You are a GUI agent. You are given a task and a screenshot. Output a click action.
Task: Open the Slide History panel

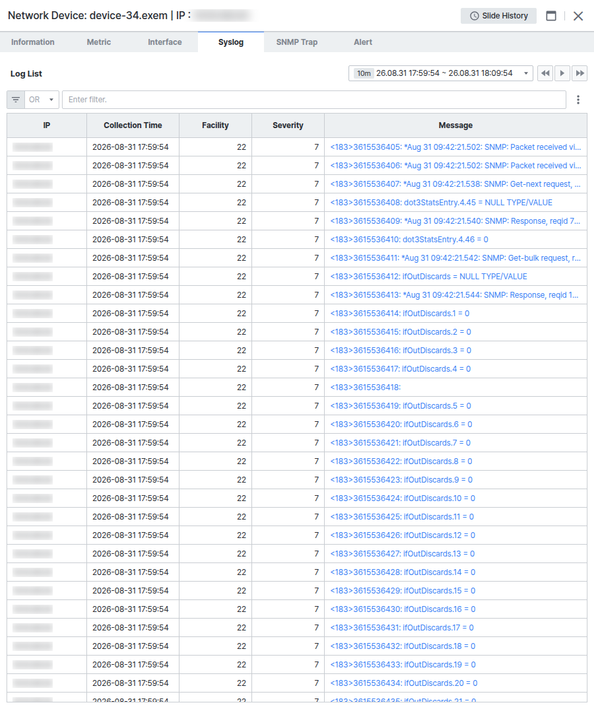498,16
